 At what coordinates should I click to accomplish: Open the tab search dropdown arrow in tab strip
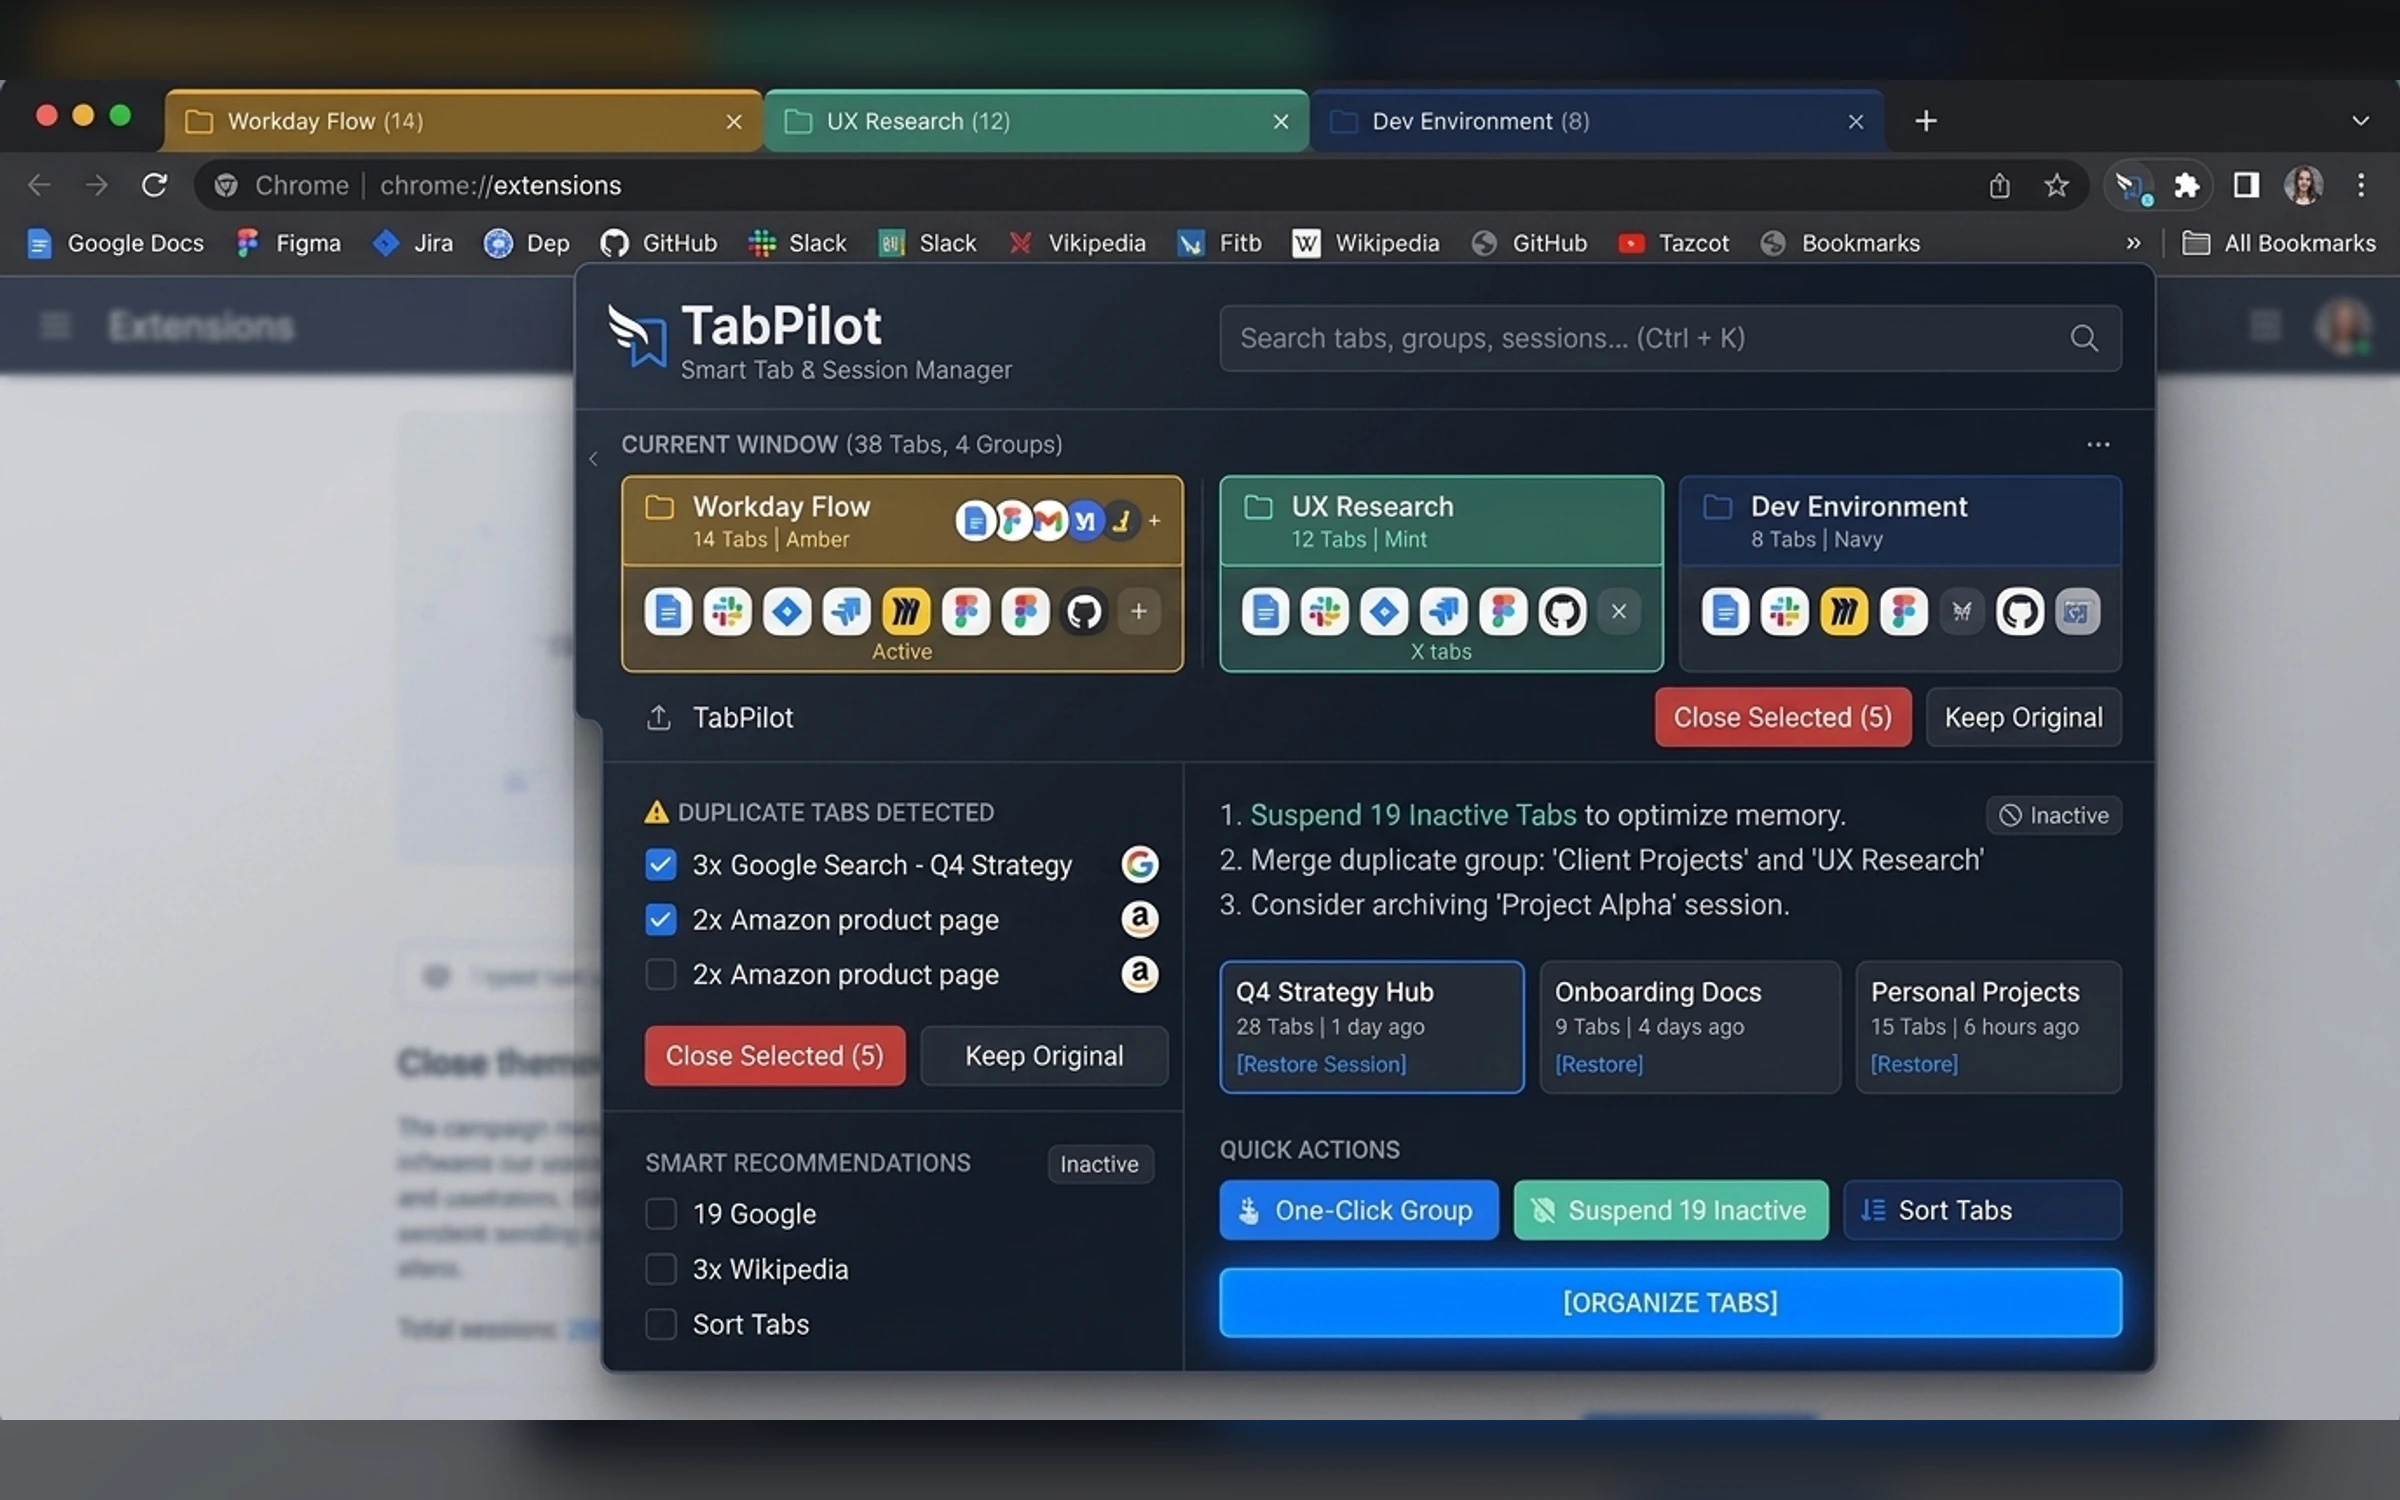[2360, 121]
